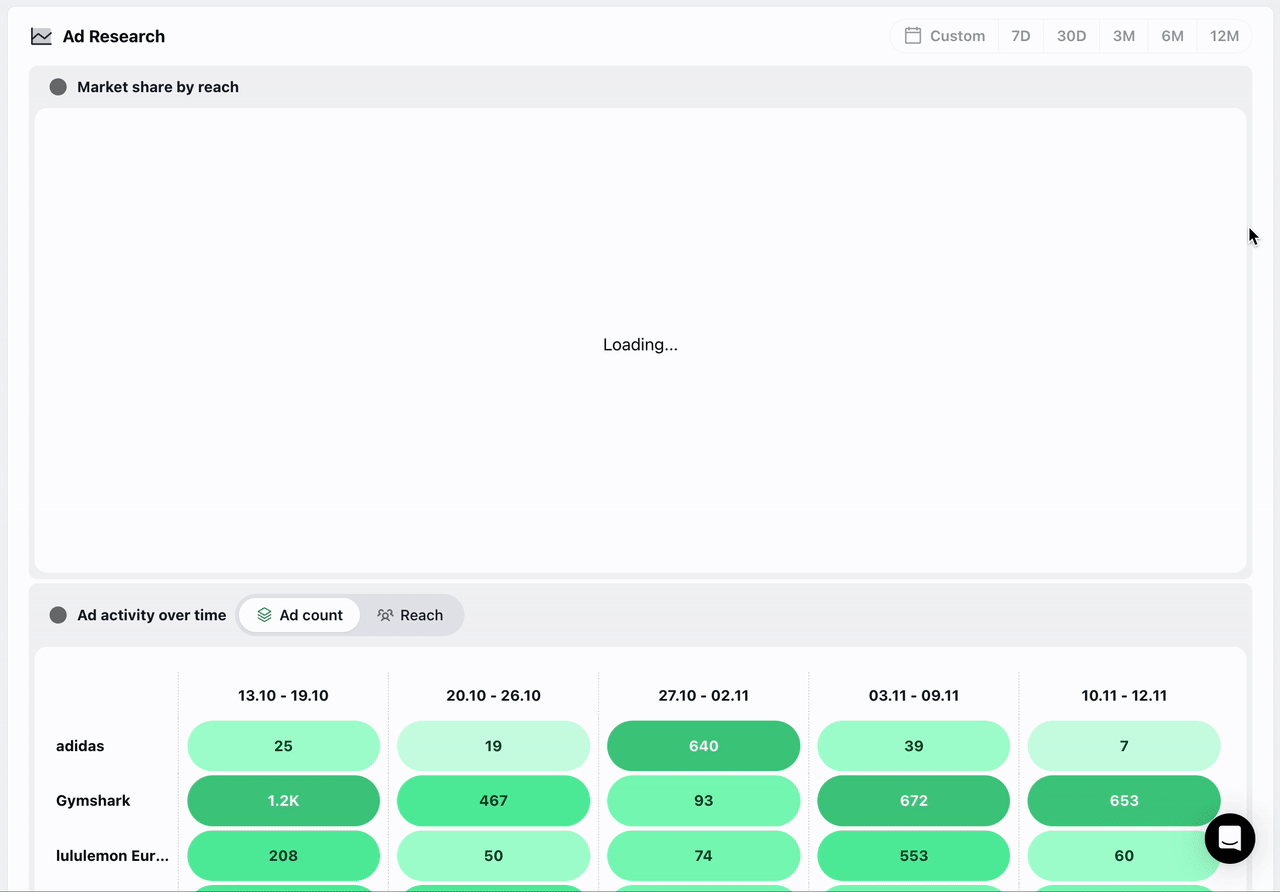This screenshot has width=1280, height=892.
Task: Click the 27.10 - 02.11 column header
Action: pos(703,695)
